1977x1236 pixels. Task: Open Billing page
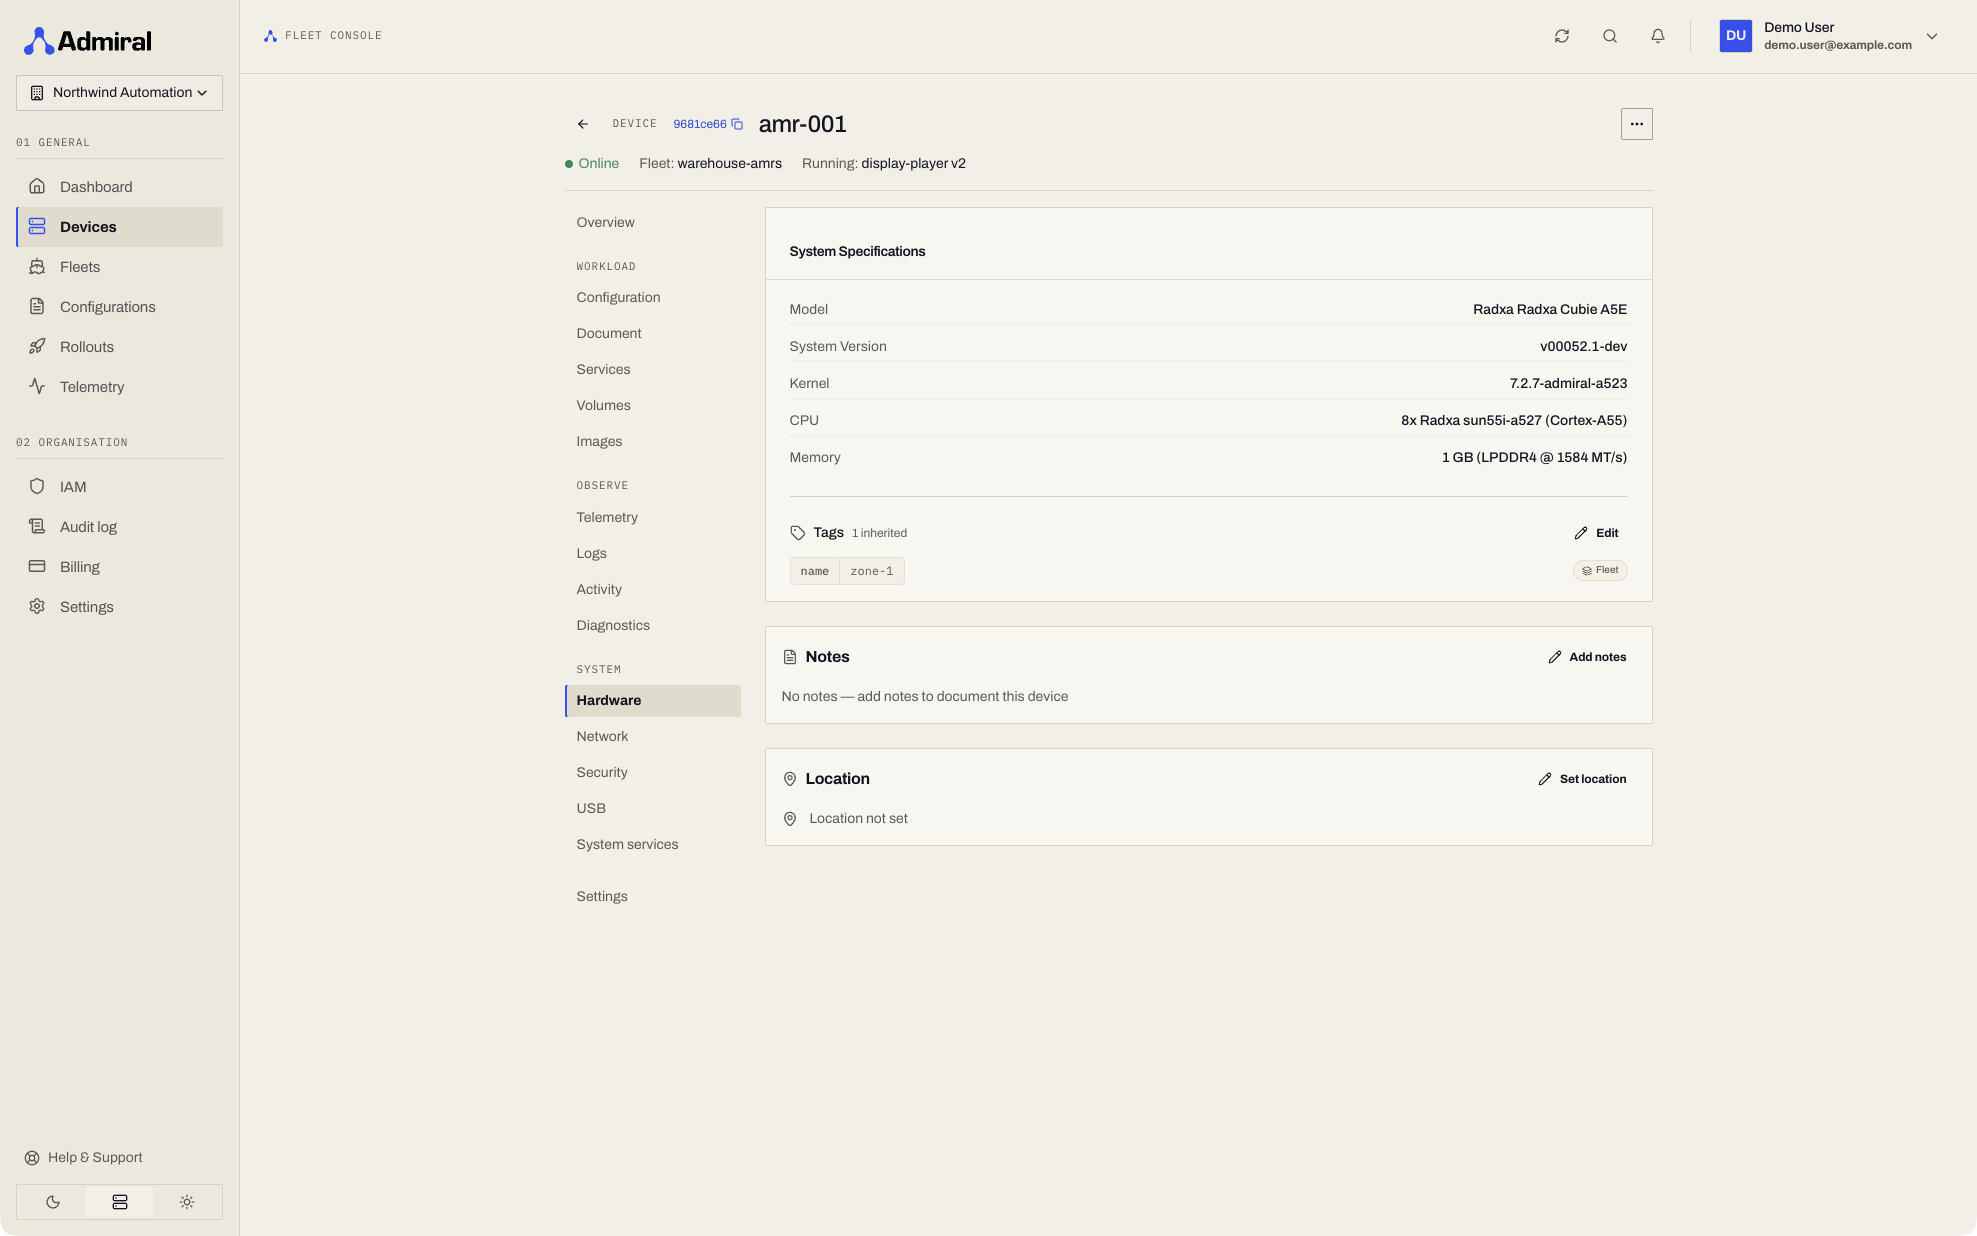119,567
